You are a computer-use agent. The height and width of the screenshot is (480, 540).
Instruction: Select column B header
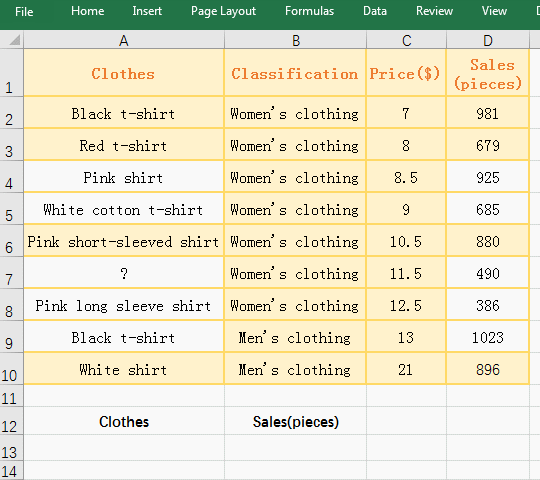tap(295, 41)
